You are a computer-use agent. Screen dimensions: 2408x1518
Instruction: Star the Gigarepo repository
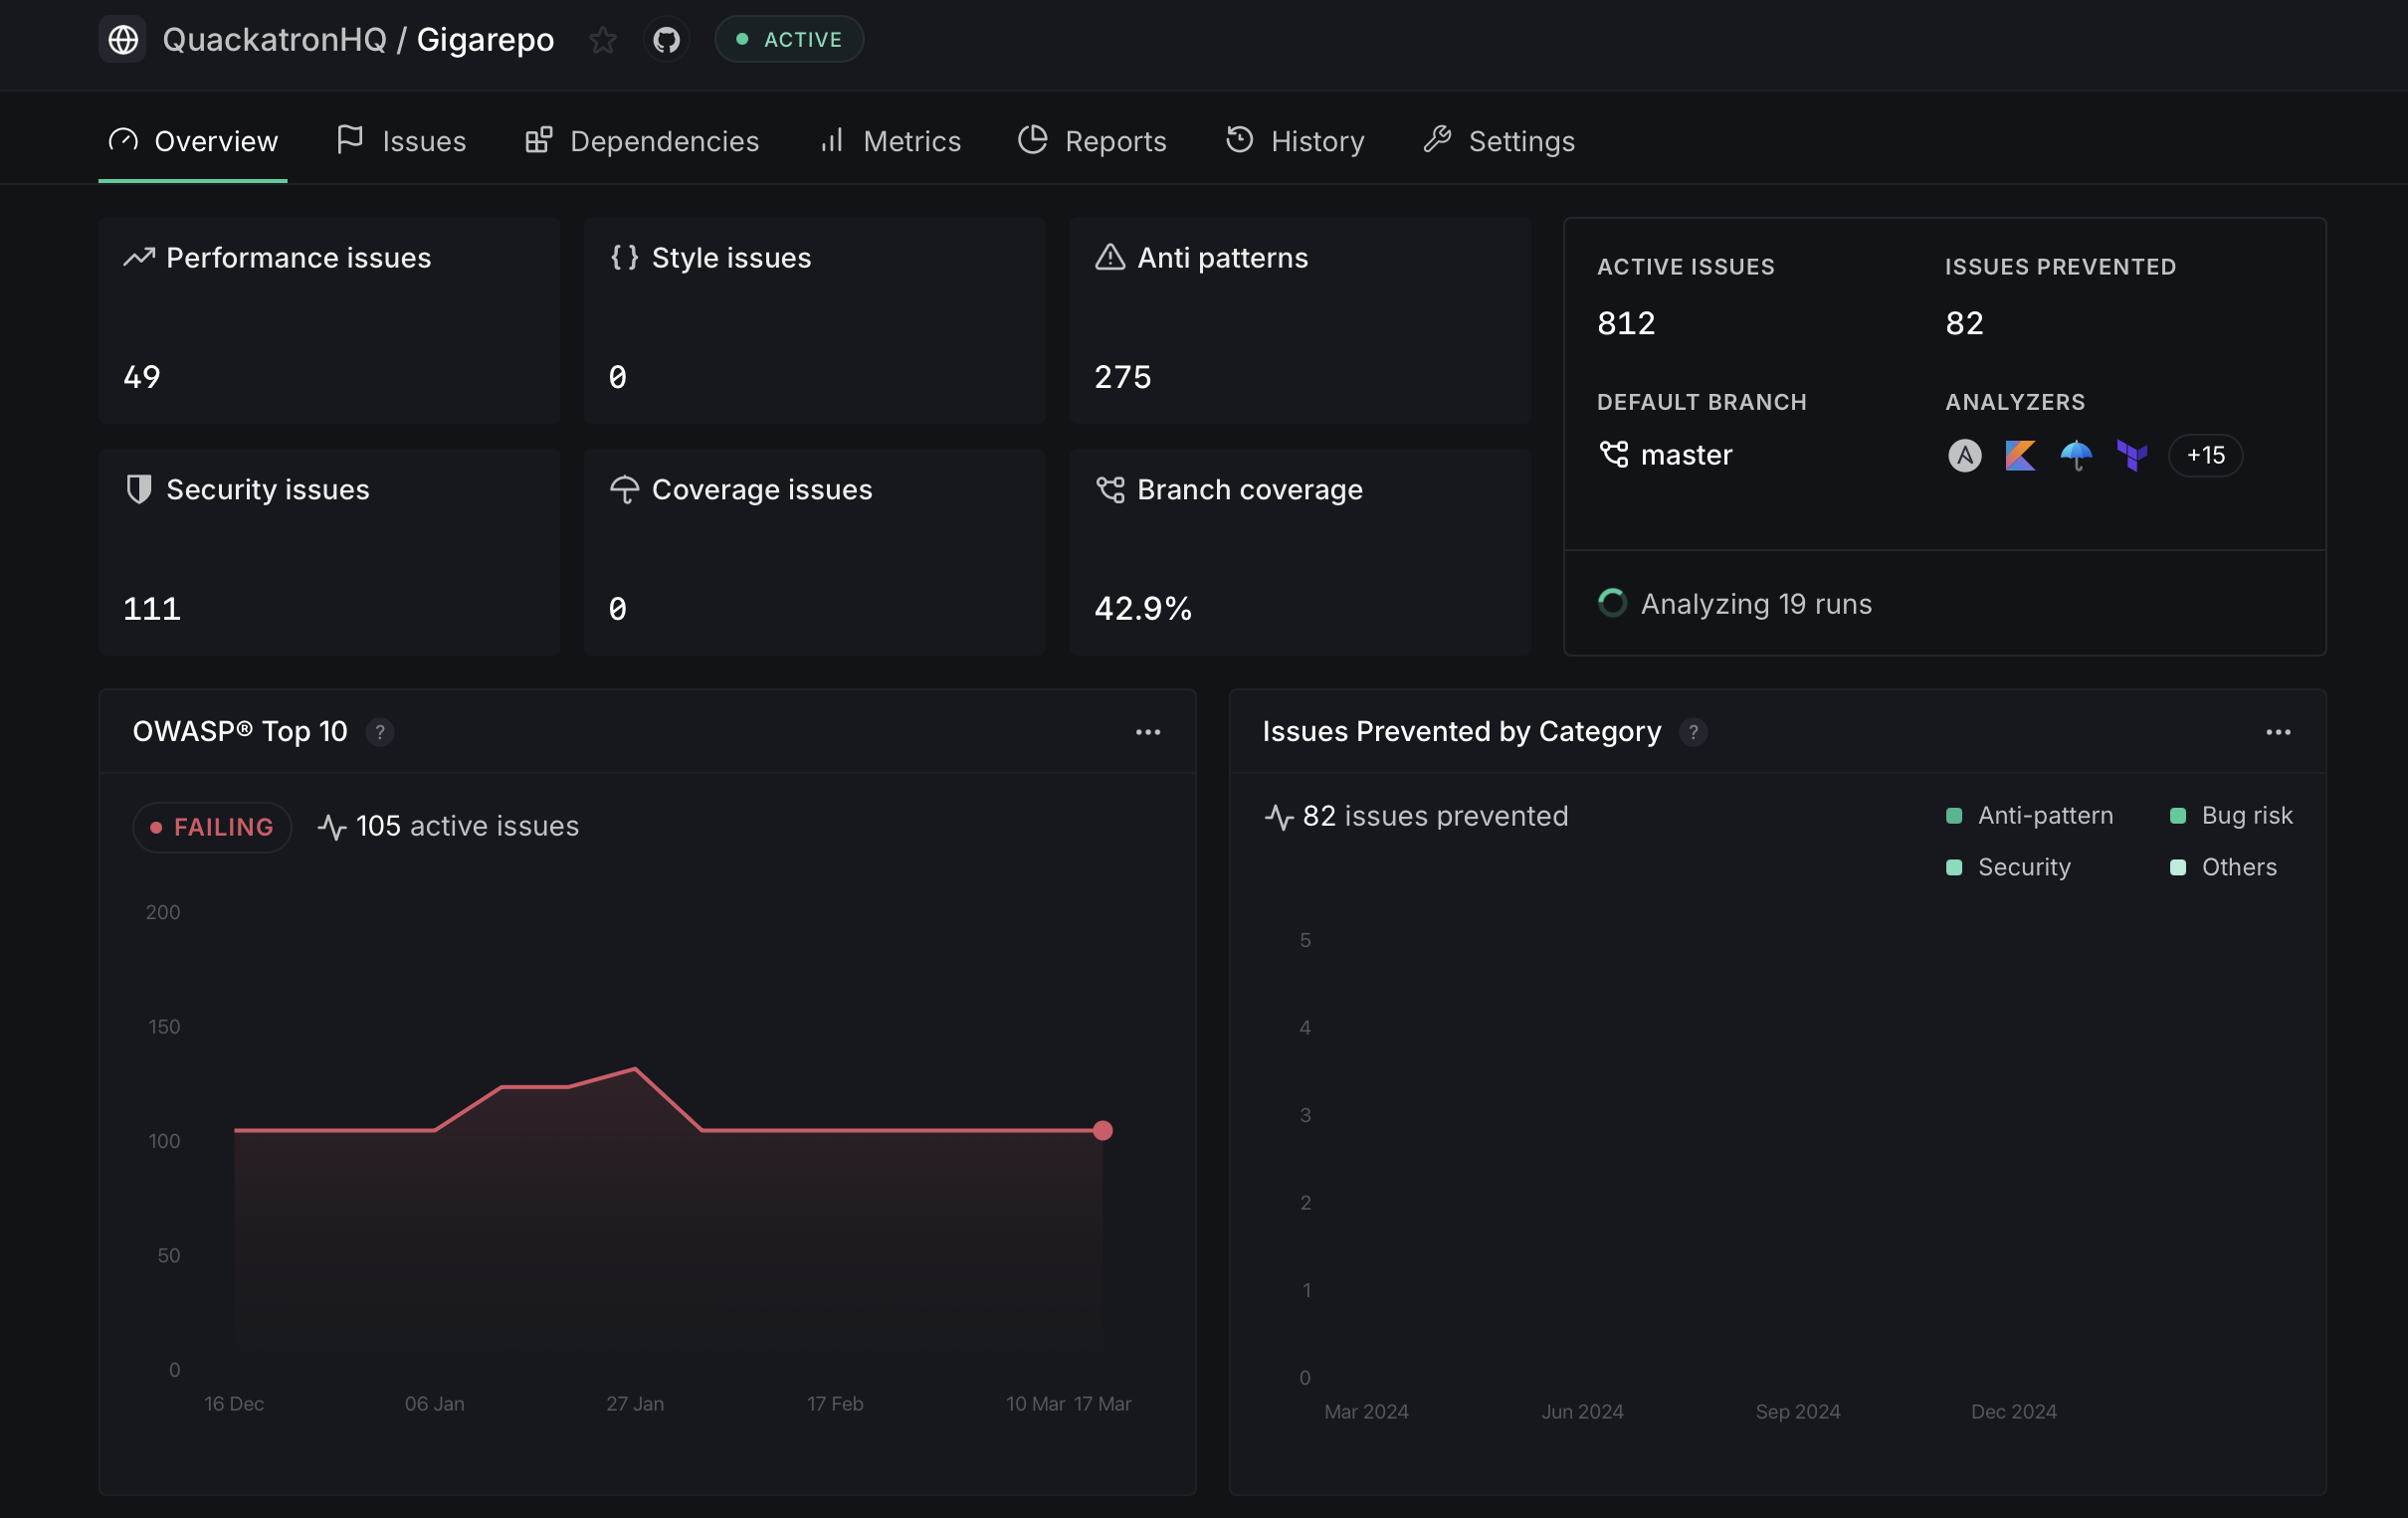602,40
